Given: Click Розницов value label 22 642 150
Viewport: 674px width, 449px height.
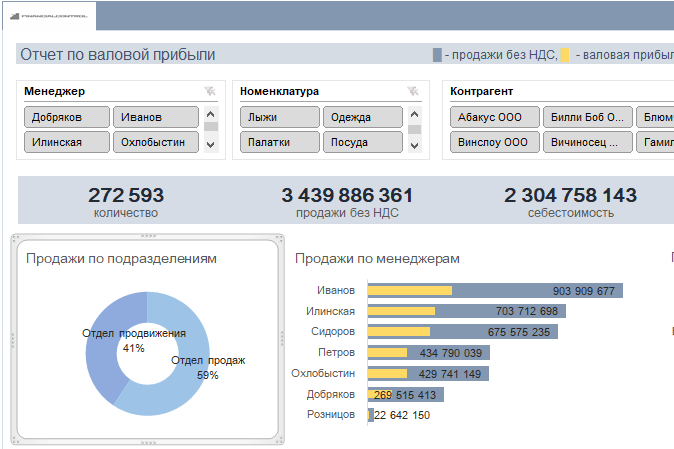Looking at the screenshot, I should [x=402, y=415].
